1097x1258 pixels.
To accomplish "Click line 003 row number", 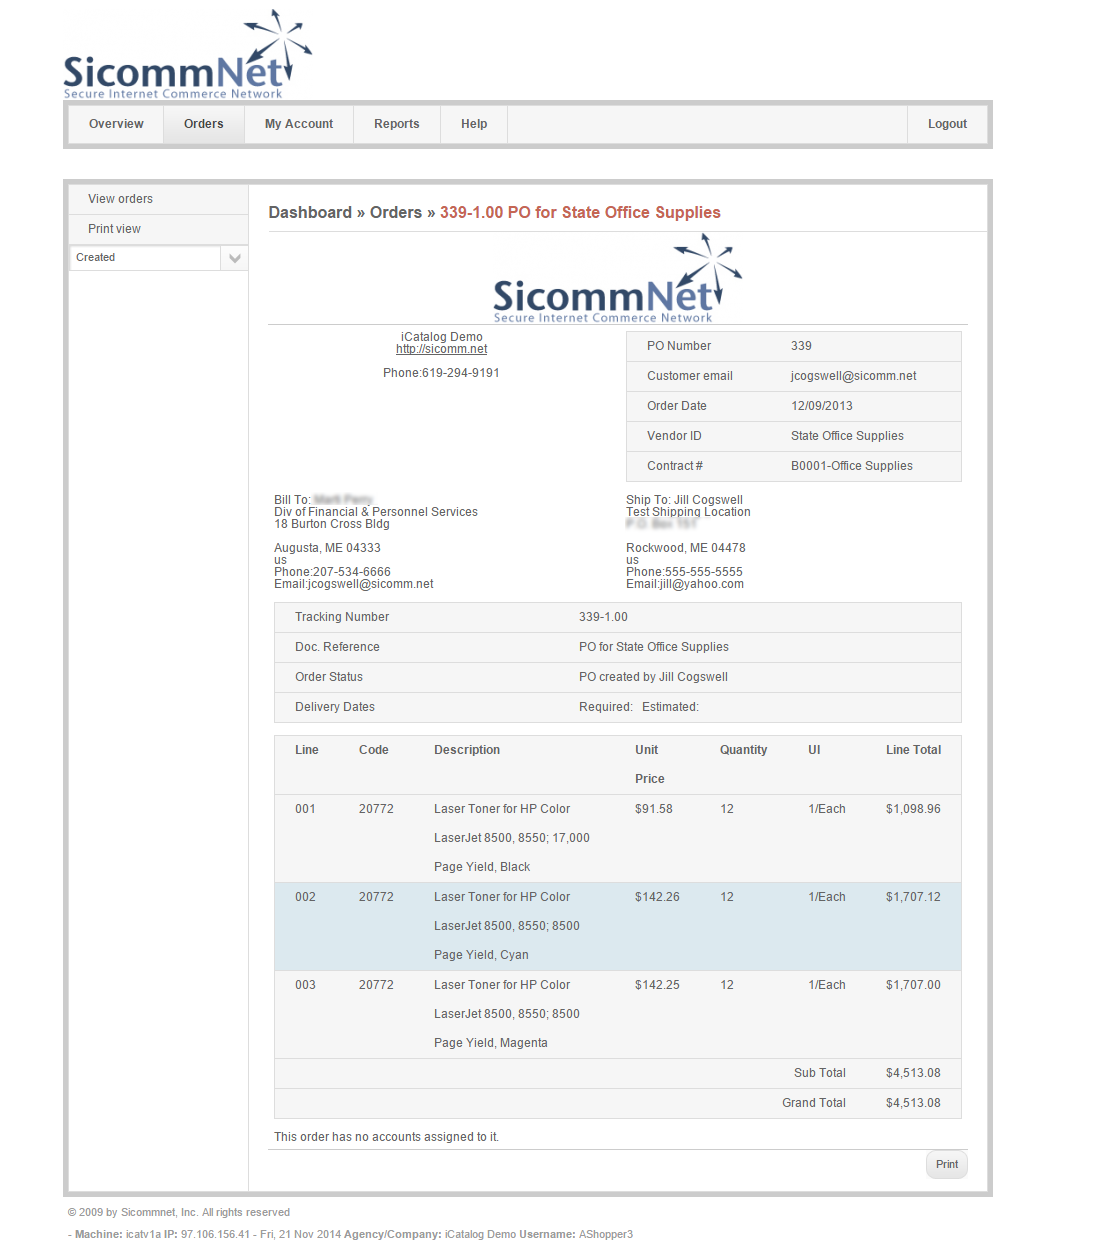I will 305,985.
